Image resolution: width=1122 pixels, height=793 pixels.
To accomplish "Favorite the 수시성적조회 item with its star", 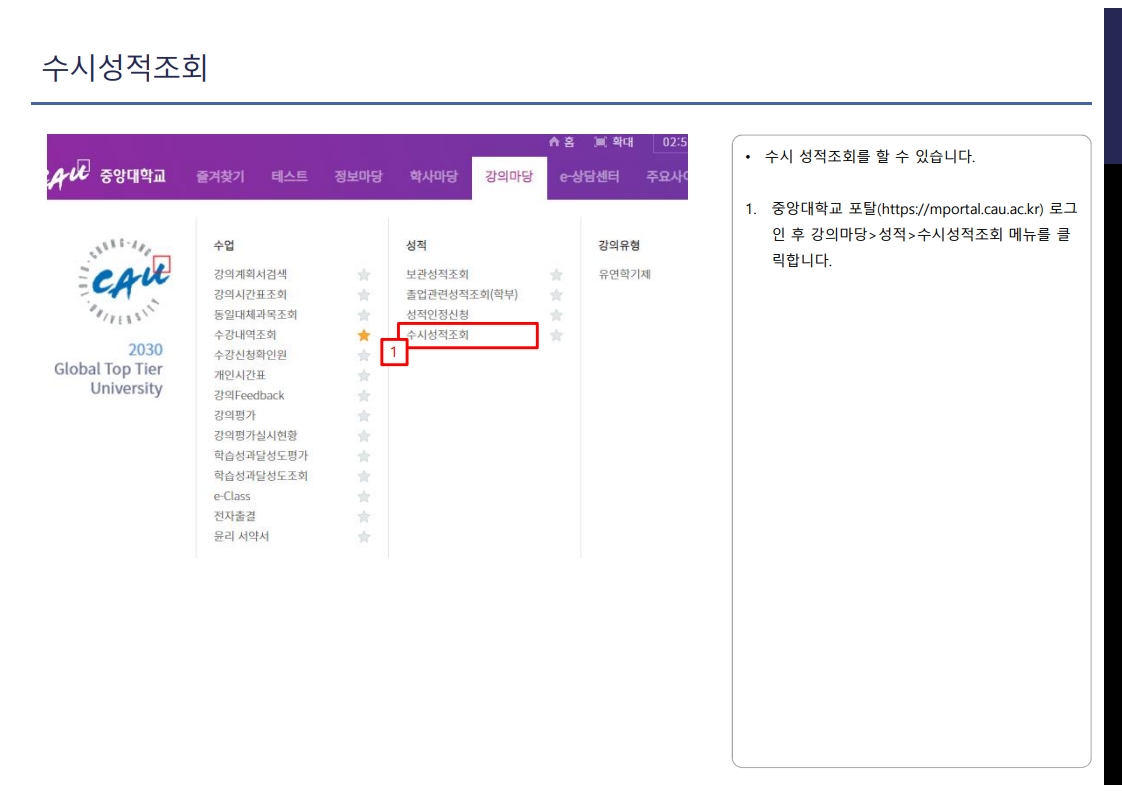I will pos(556,333).
